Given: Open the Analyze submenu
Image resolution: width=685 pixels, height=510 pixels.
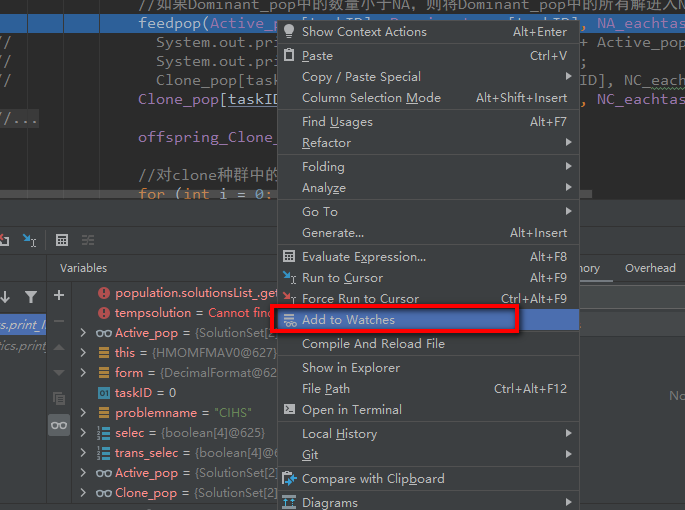Looking at the screenshot, I should point(429,187).
